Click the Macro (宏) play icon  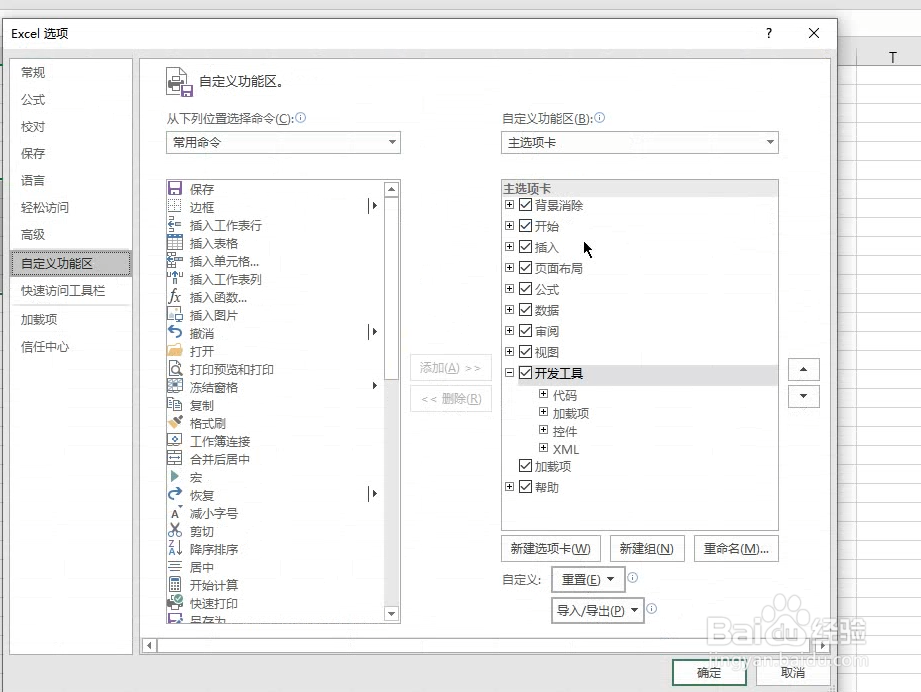[x=175, y=476]
